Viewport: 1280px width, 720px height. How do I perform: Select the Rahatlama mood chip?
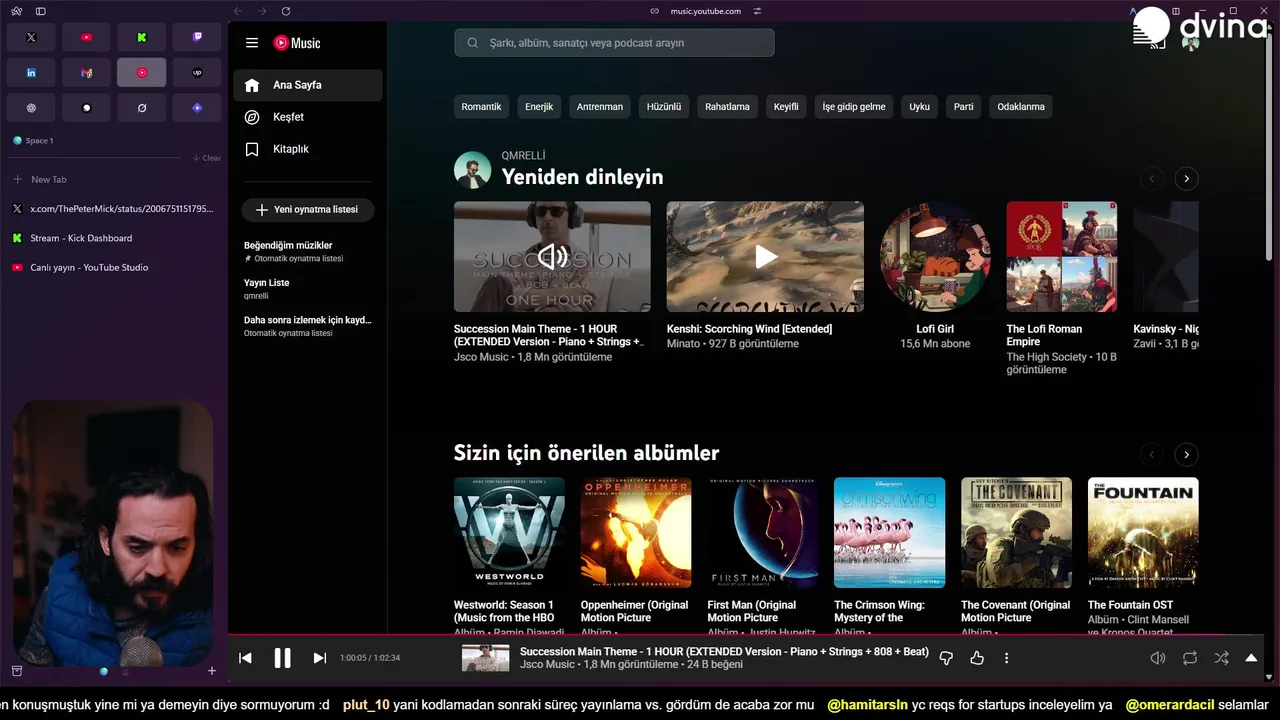pos(727,107)
